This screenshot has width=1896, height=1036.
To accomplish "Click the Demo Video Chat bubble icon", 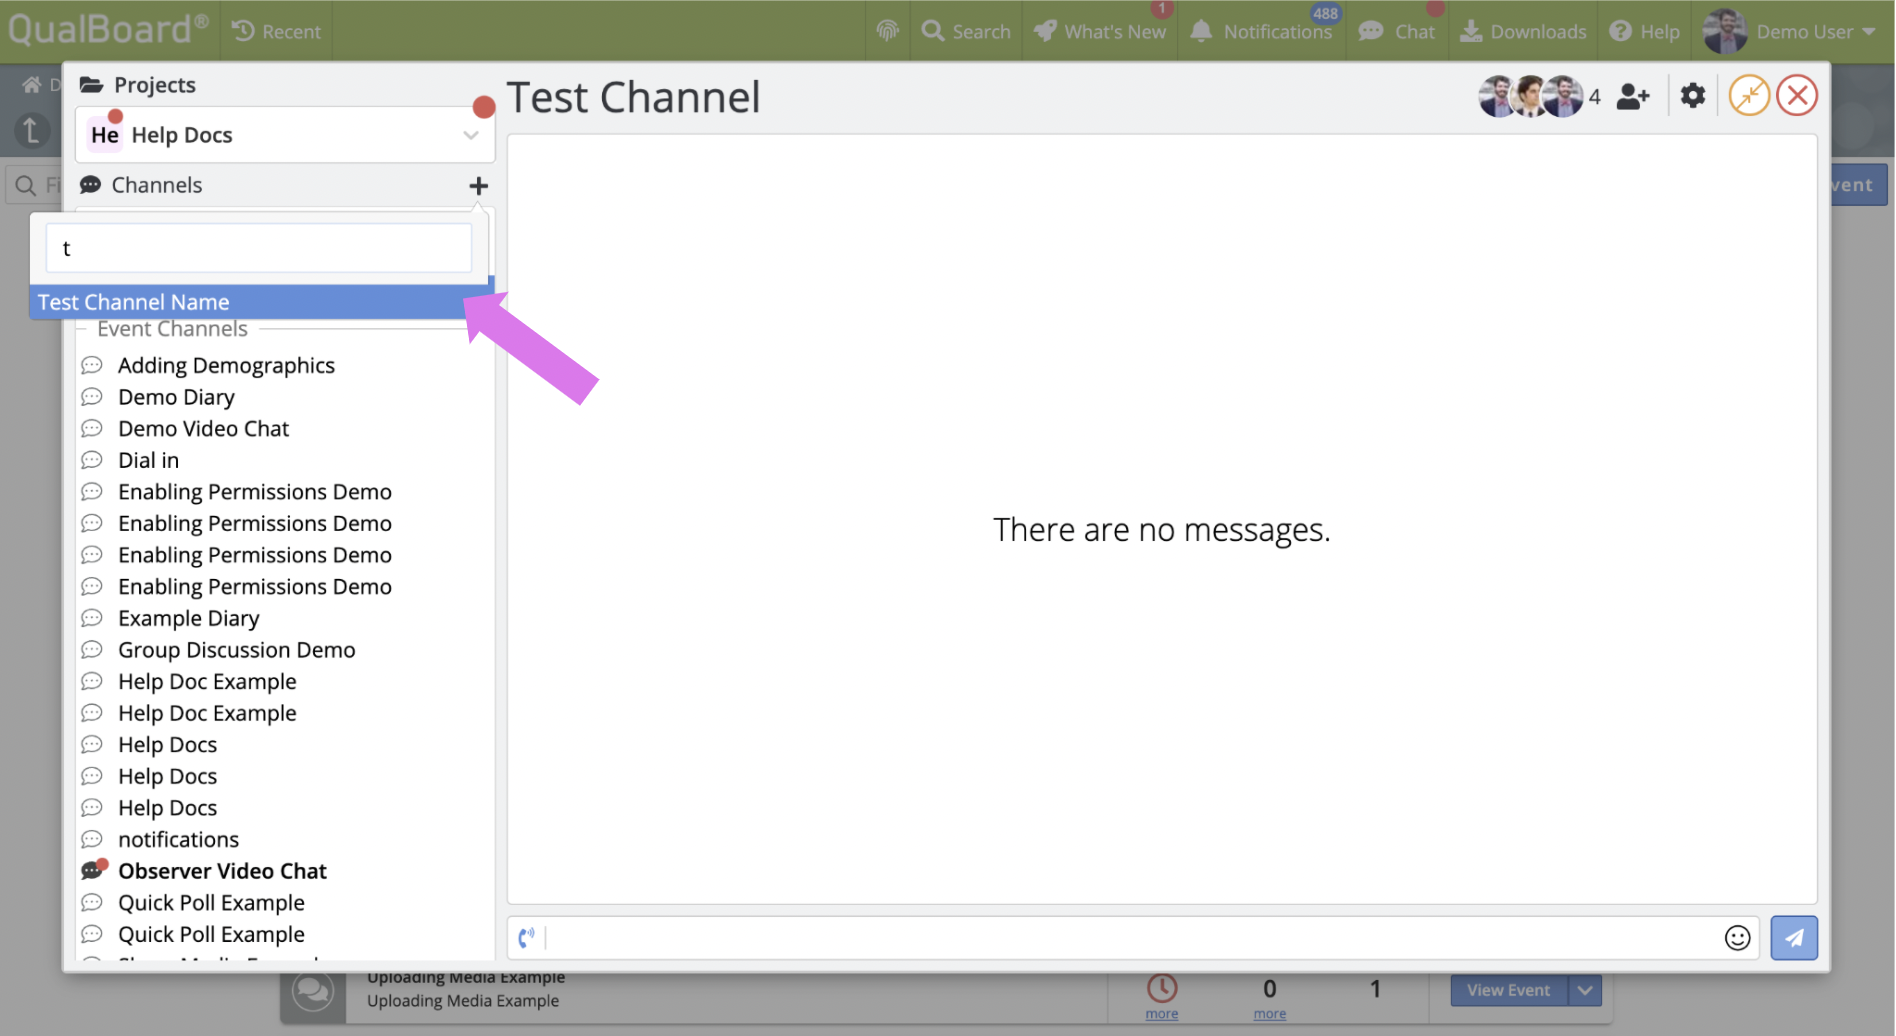I will click(x=92, y=428).
